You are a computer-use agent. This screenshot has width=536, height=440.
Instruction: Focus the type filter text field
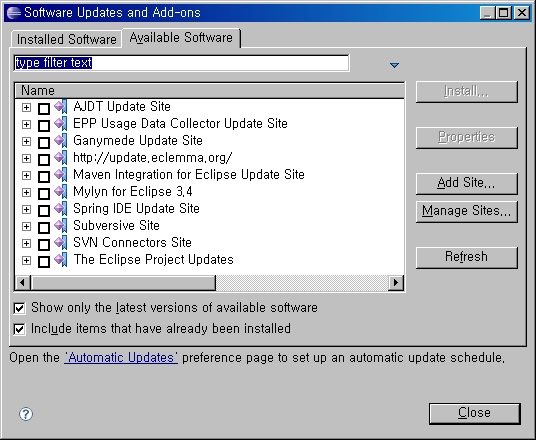point(182,63)
